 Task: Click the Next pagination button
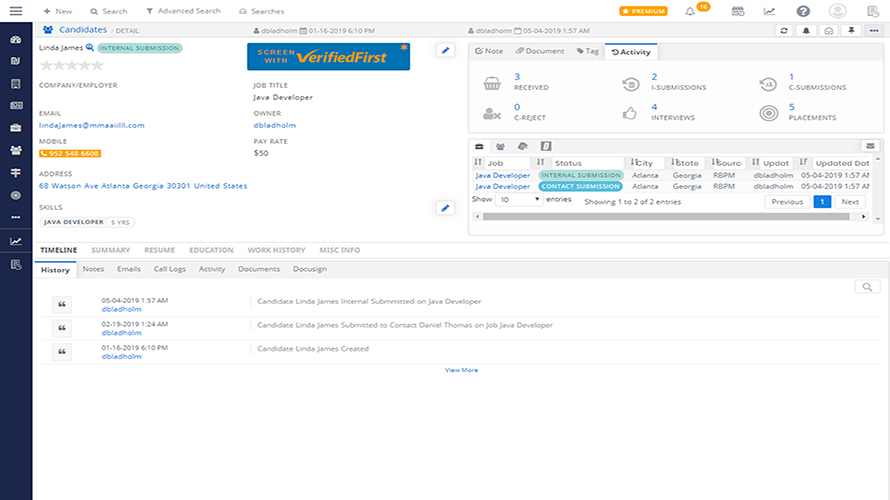pos(850,201)
